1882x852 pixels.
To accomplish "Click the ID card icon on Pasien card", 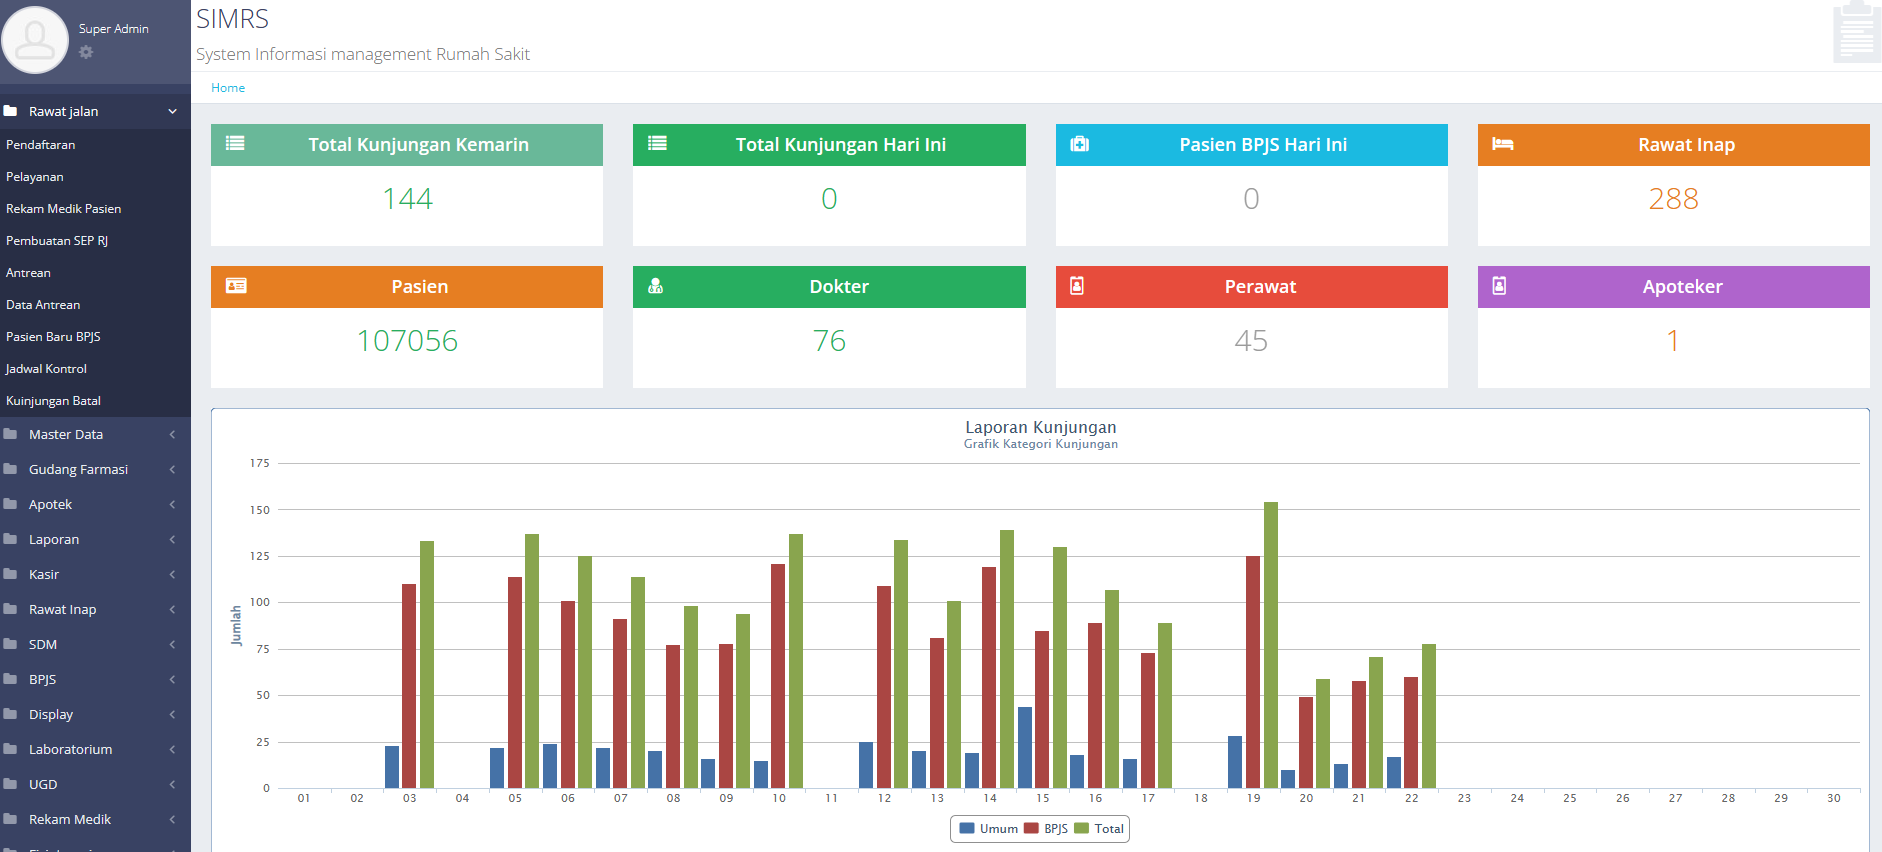I will pyautogui.click(x=236, y=286).
